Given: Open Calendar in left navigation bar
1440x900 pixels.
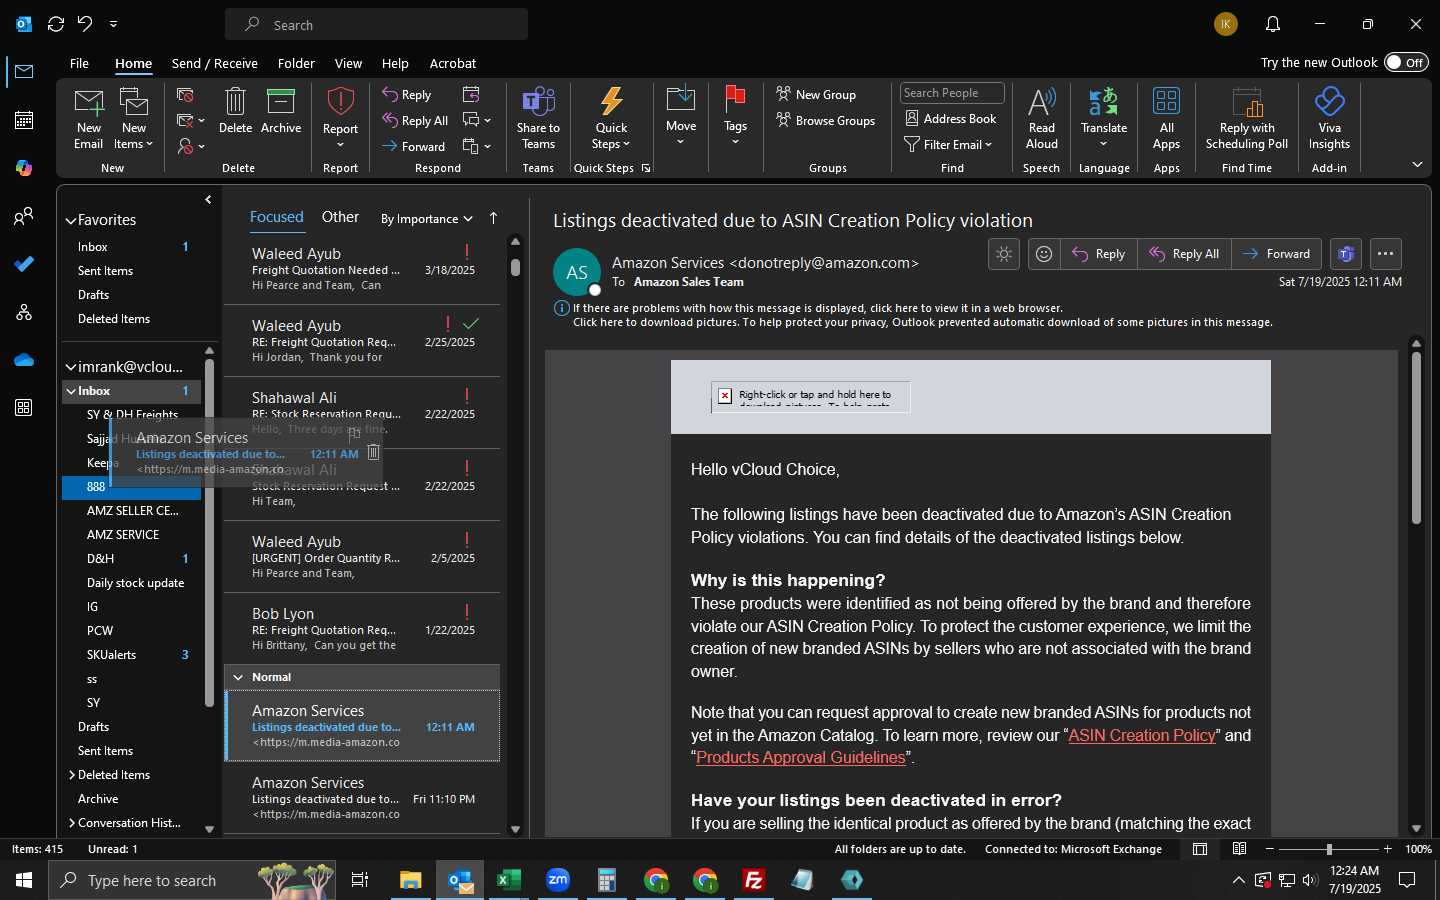Looking at the screenshot, I should click(x=24, y=120).
